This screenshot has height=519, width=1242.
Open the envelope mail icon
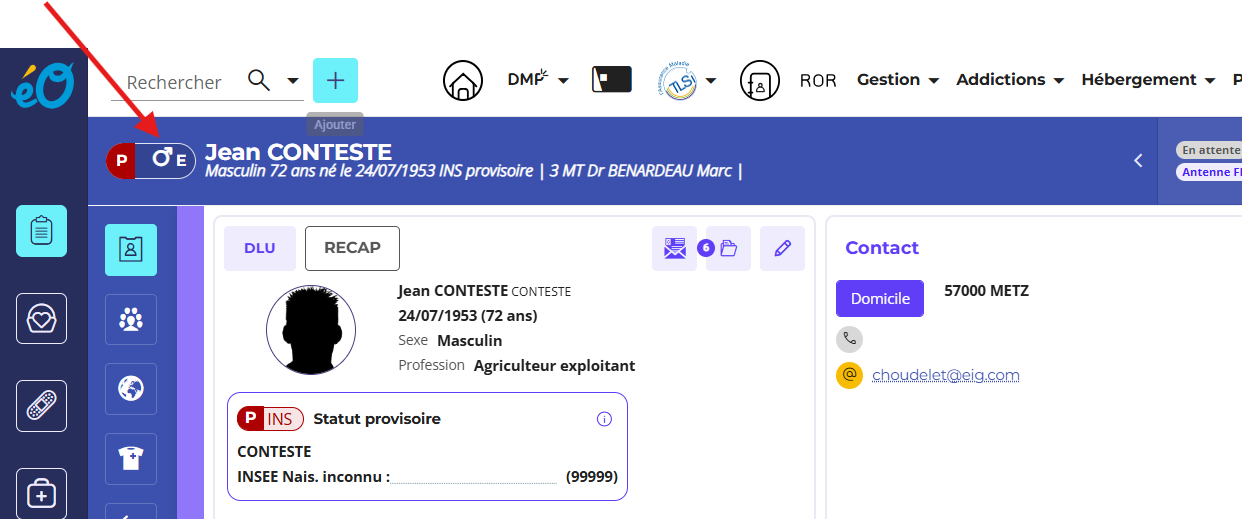pos(674,248)
